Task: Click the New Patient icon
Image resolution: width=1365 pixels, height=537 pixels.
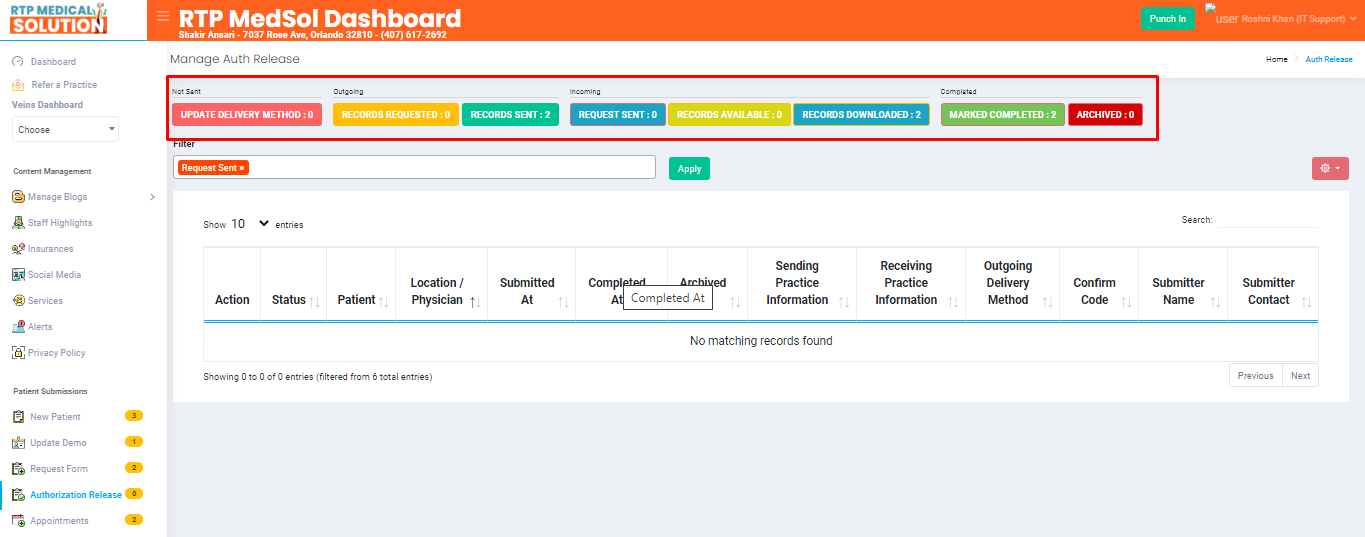Action: pos(18,417)
